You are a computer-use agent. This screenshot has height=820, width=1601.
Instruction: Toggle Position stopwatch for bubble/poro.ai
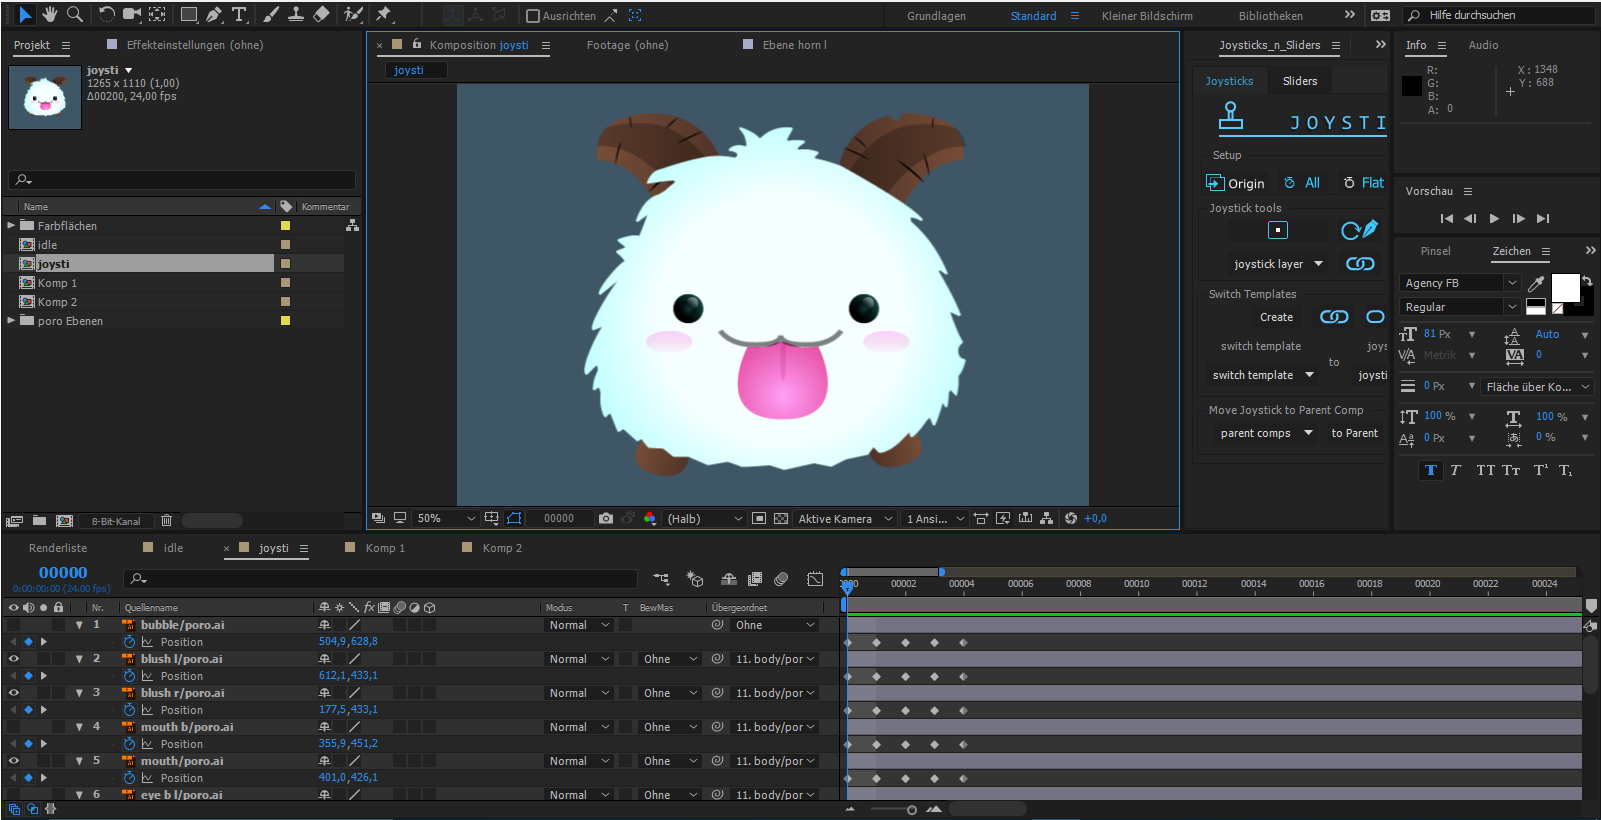point(129,642)
